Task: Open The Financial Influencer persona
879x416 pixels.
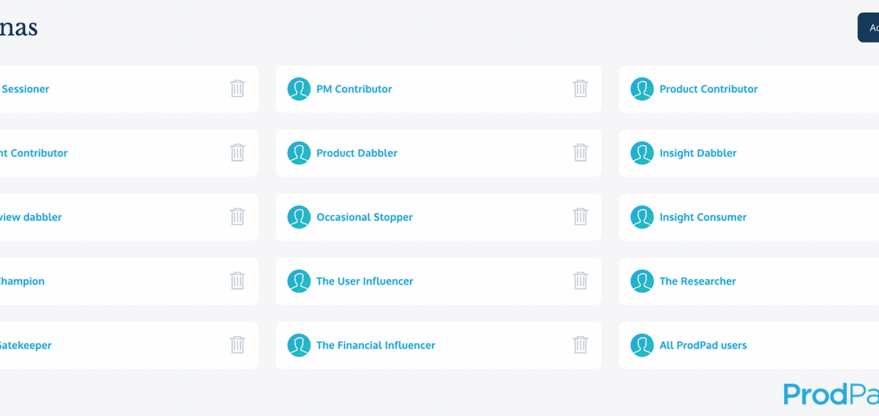Action: [x=376, y=345]
